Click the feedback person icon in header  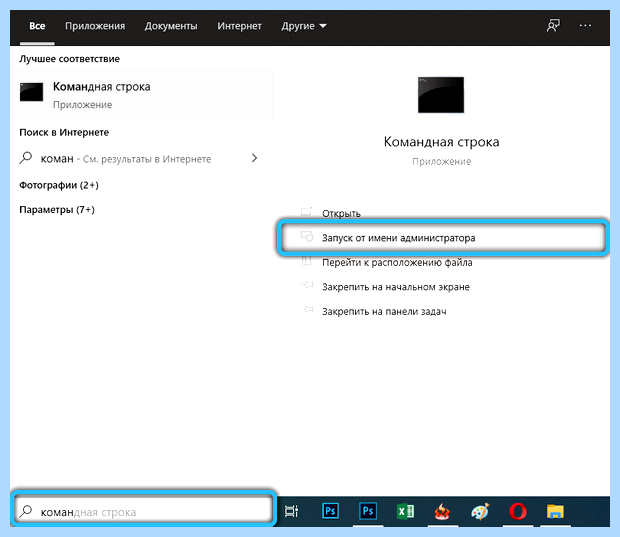tap(553, 26)
